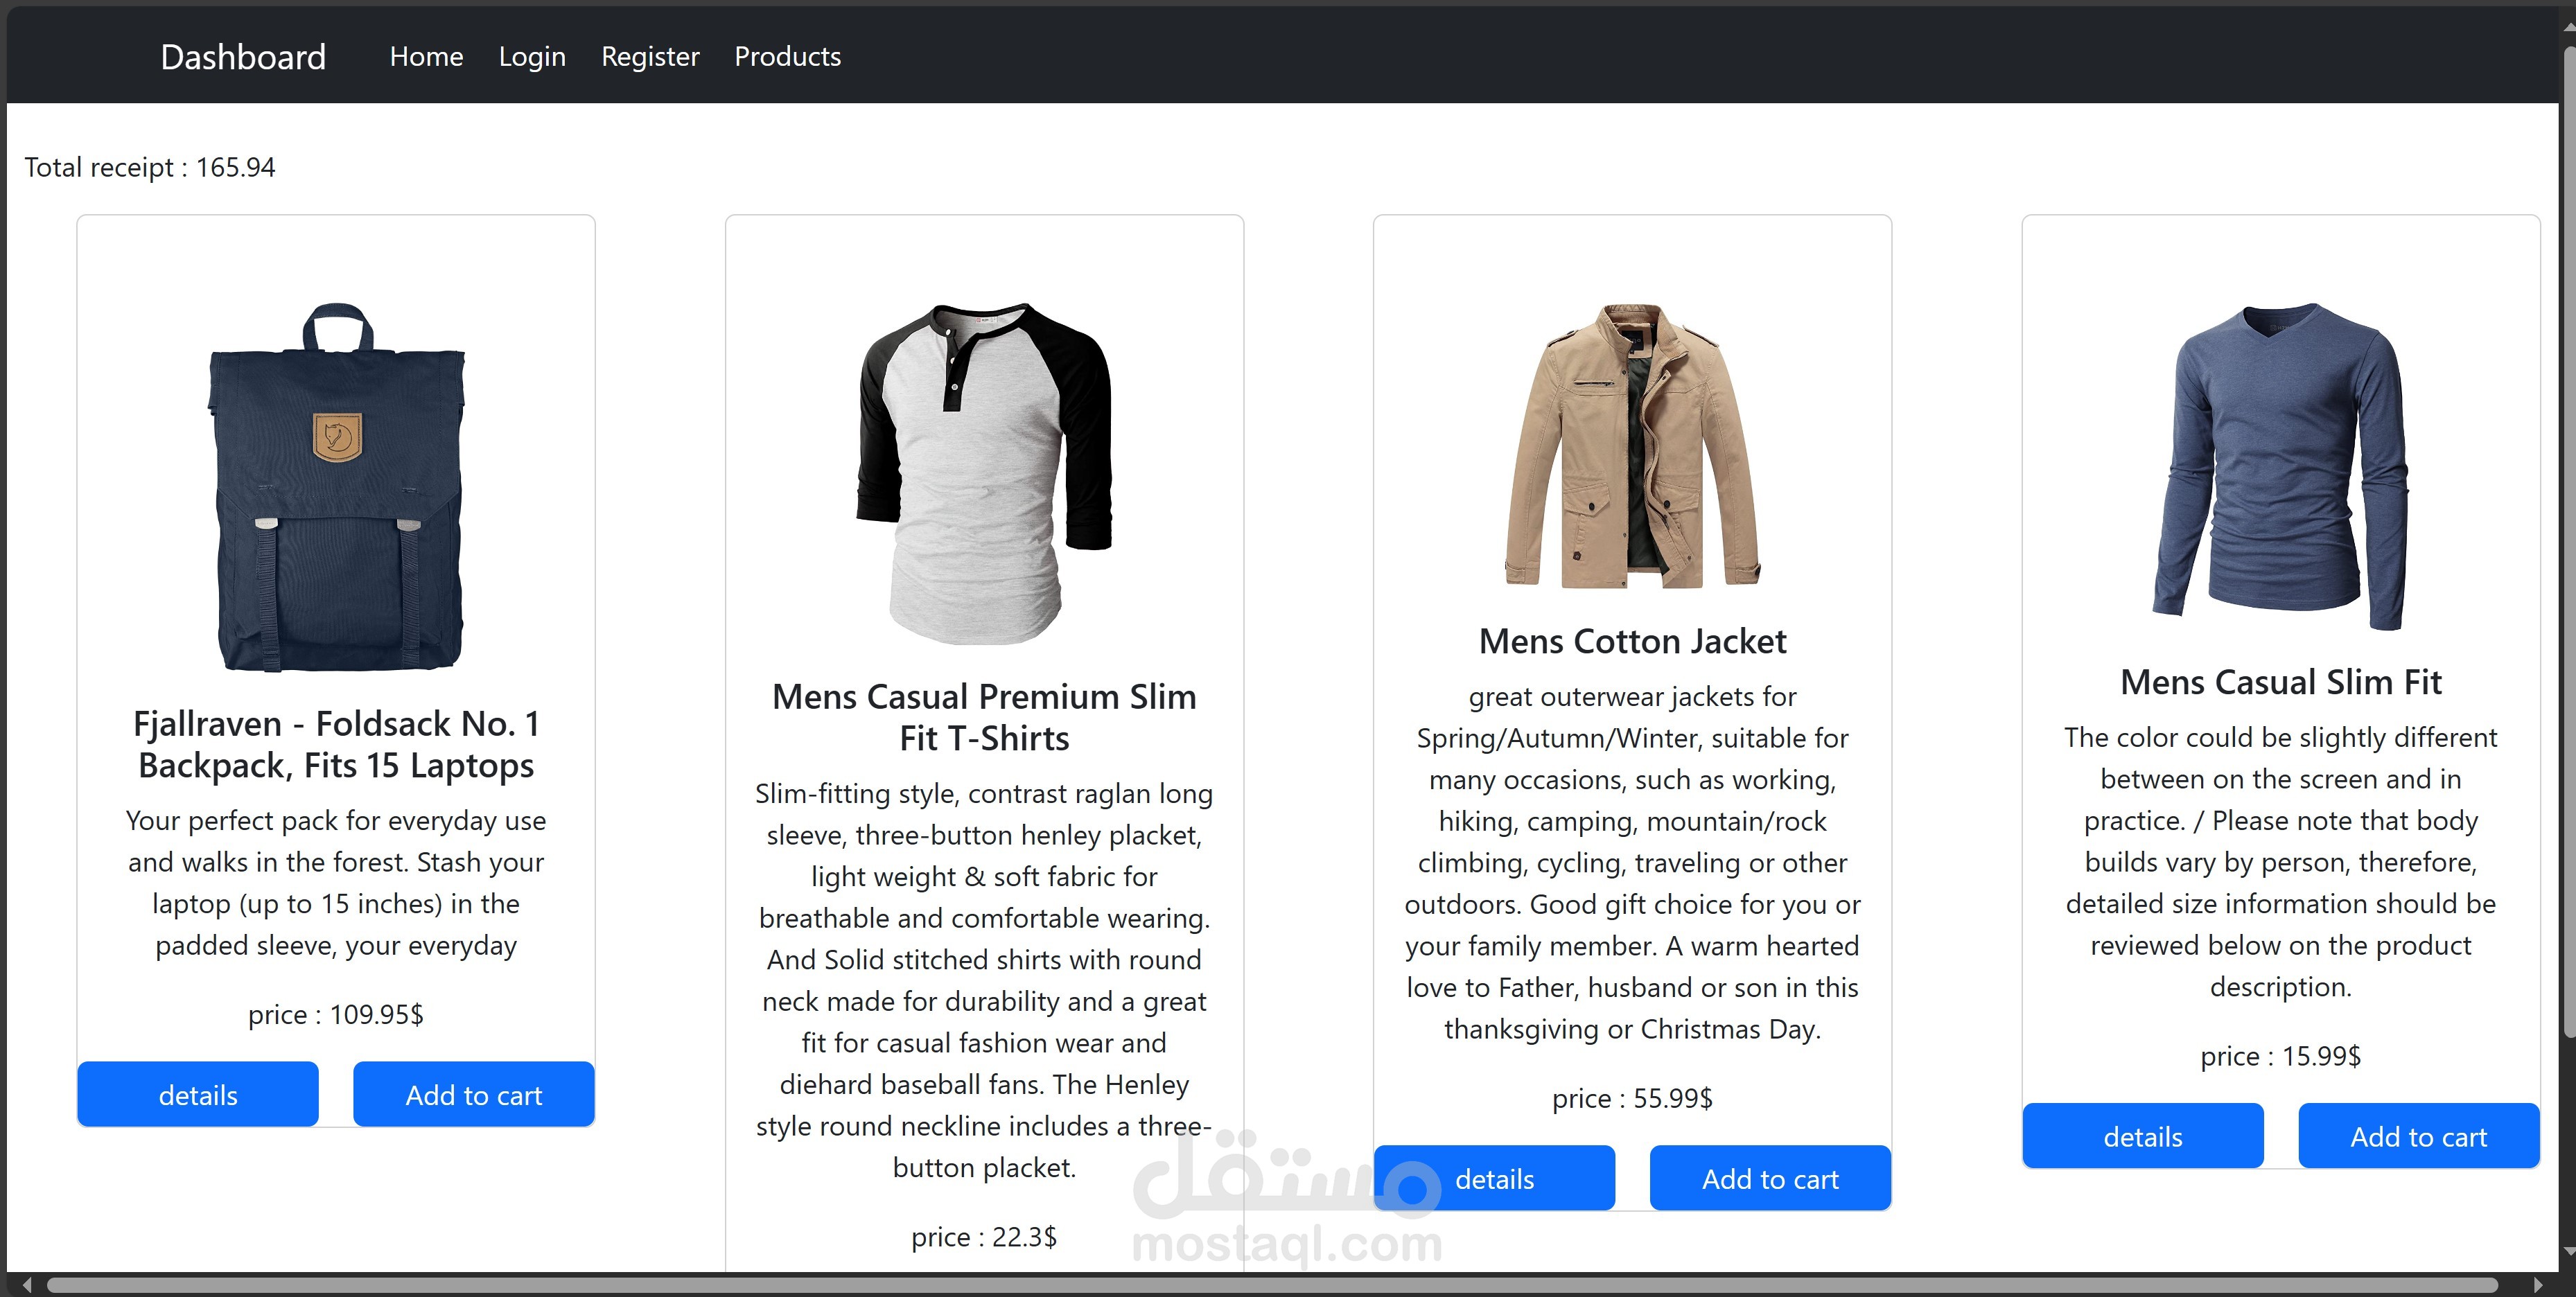Open the Register page

(650, 57)
